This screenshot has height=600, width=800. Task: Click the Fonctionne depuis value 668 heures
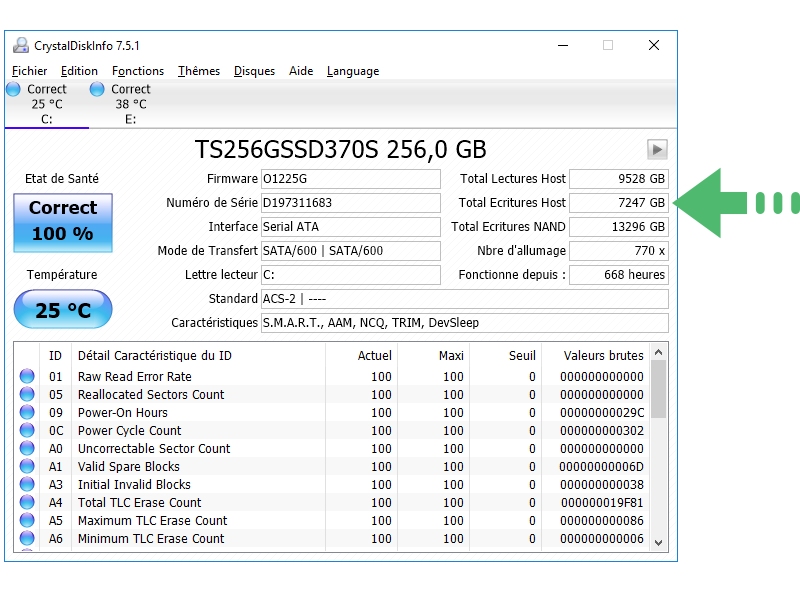coord(619,274)
